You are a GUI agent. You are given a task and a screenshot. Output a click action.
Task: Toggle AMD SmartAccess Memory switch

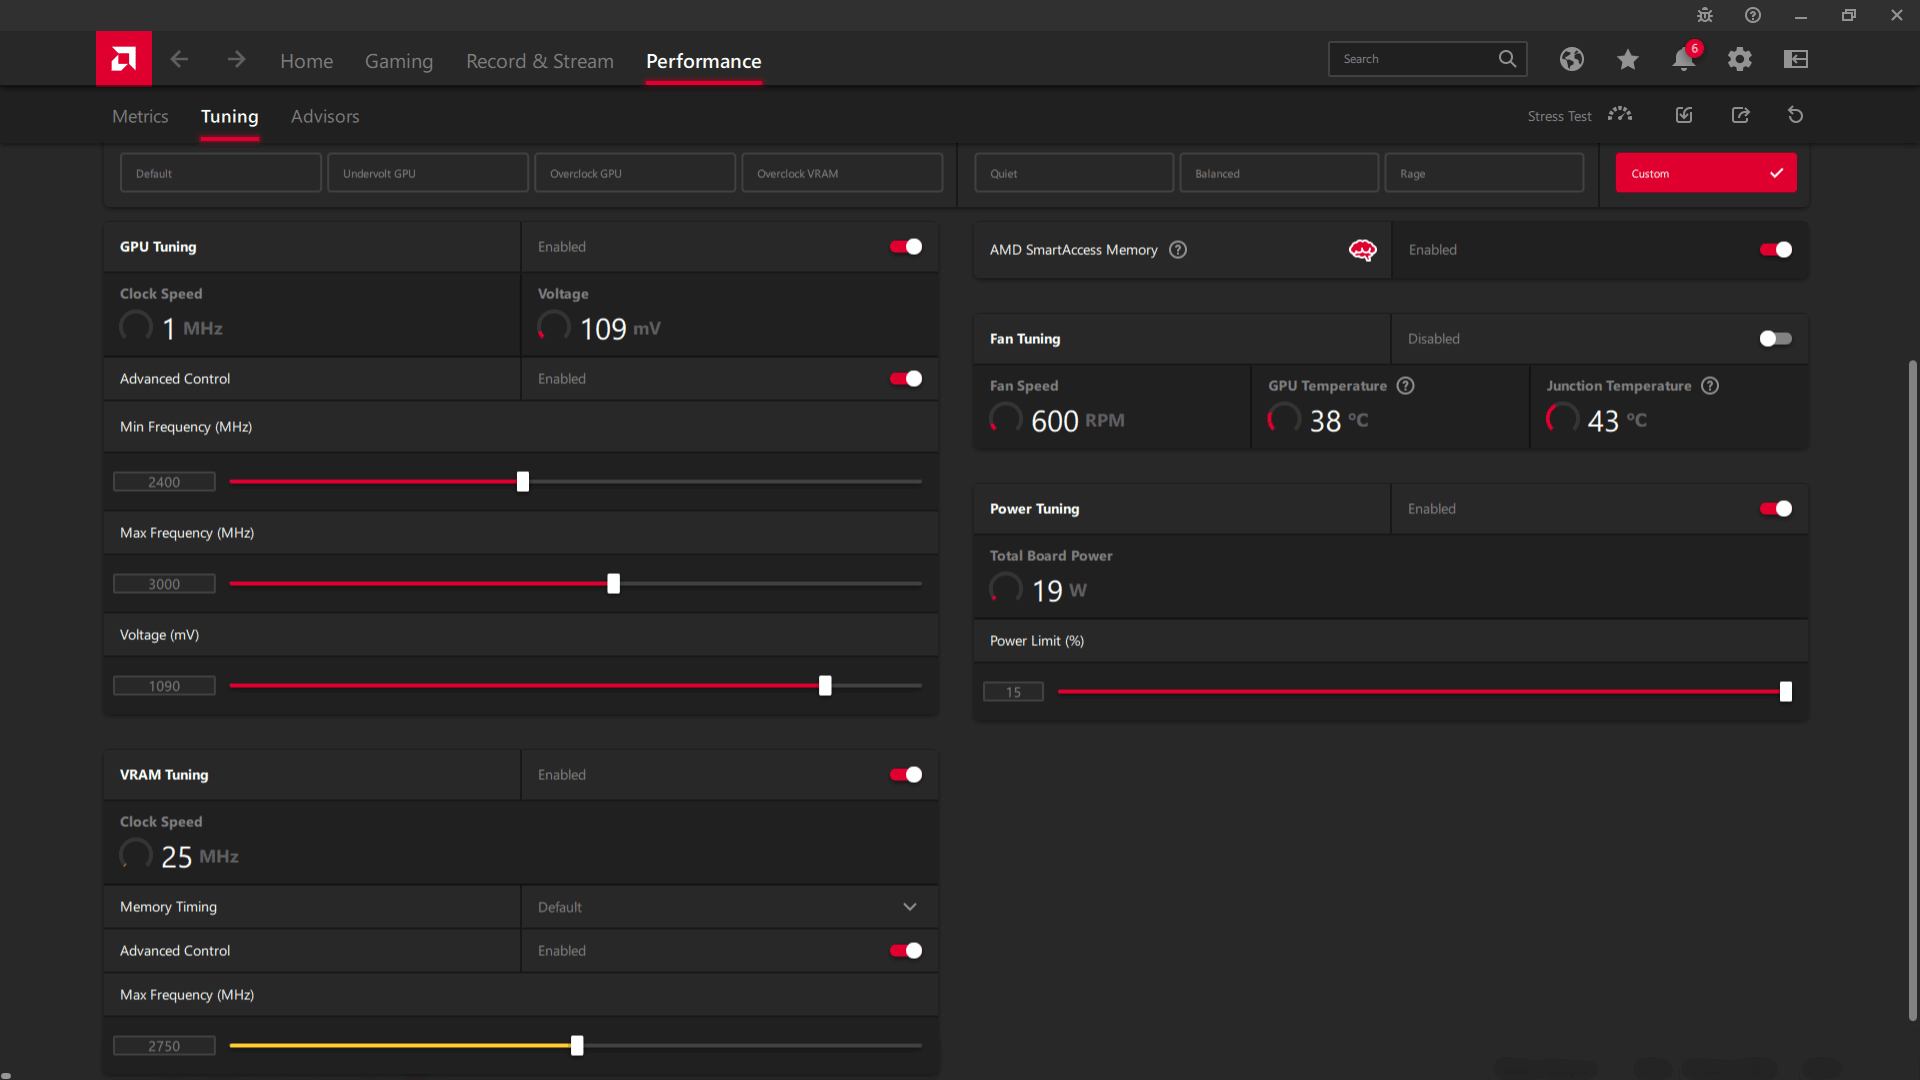tap(1776, 250)
